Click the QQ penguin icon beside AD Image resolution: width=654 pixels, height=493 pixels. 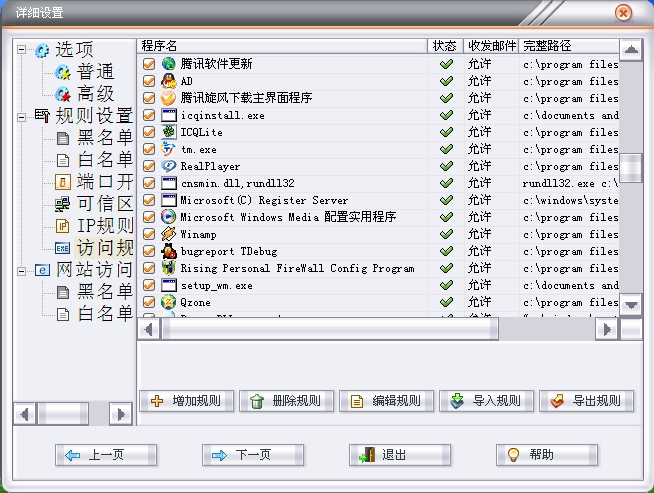click(x=169, y=81)
